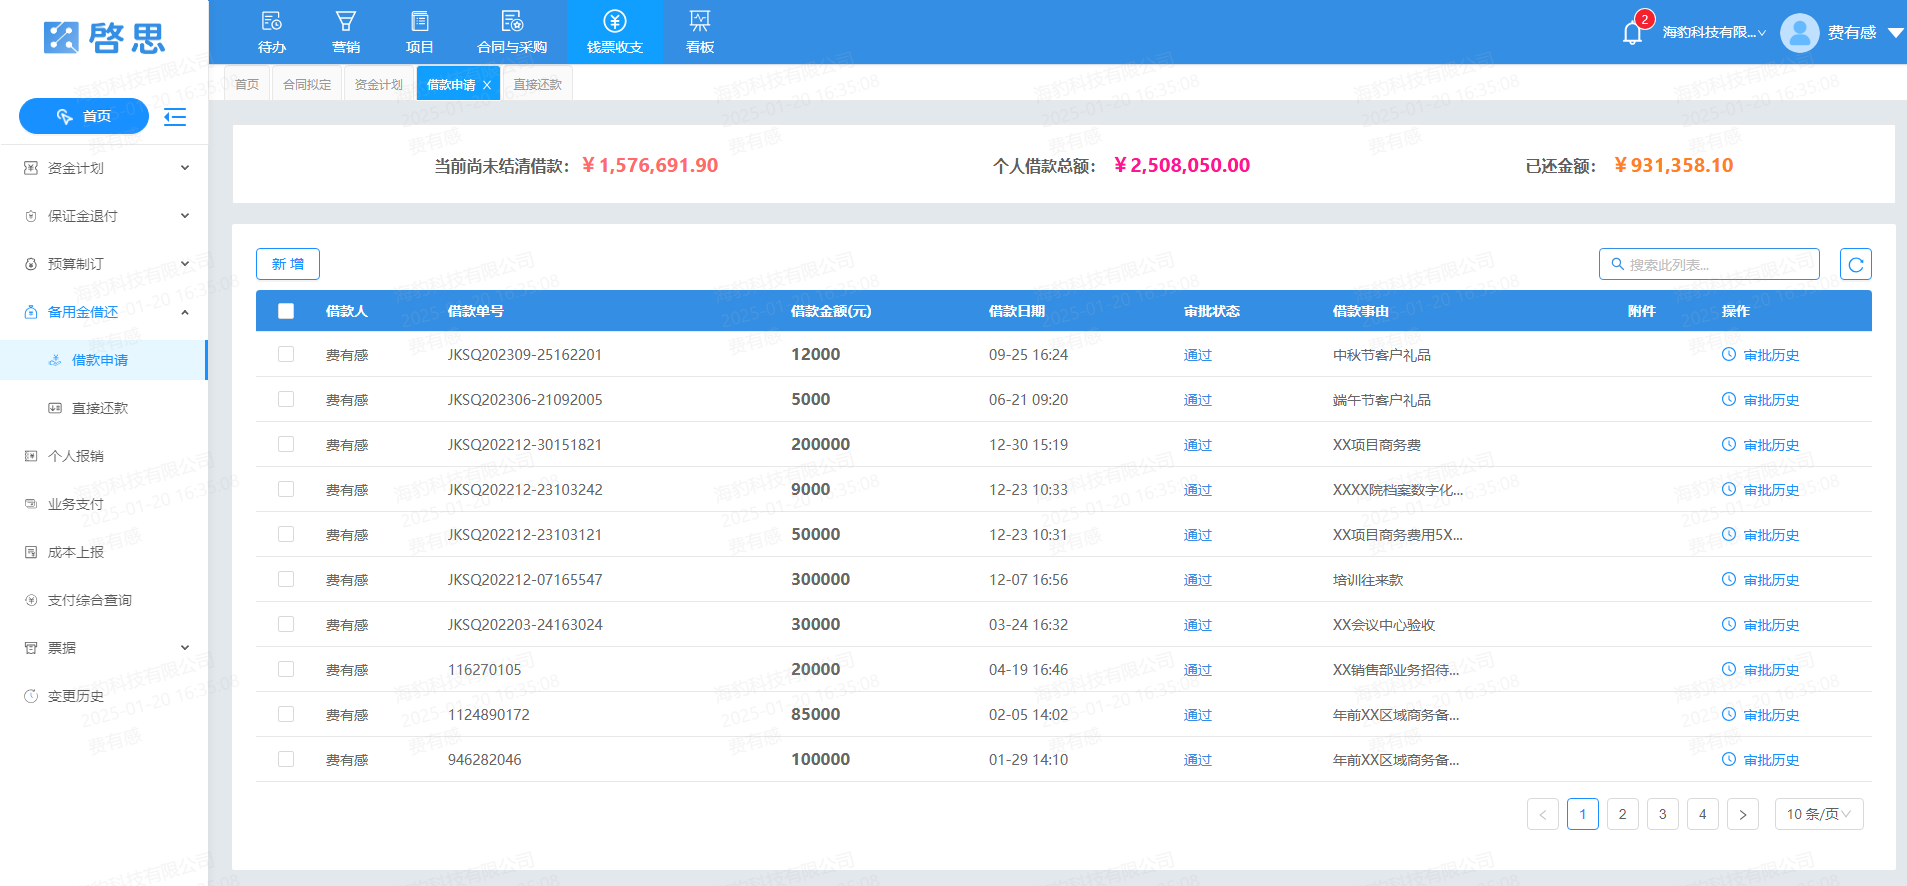Screen dimensions: 1907x886
Task: Check the row JKSQ202309-25162201
Action: [286, 354]
